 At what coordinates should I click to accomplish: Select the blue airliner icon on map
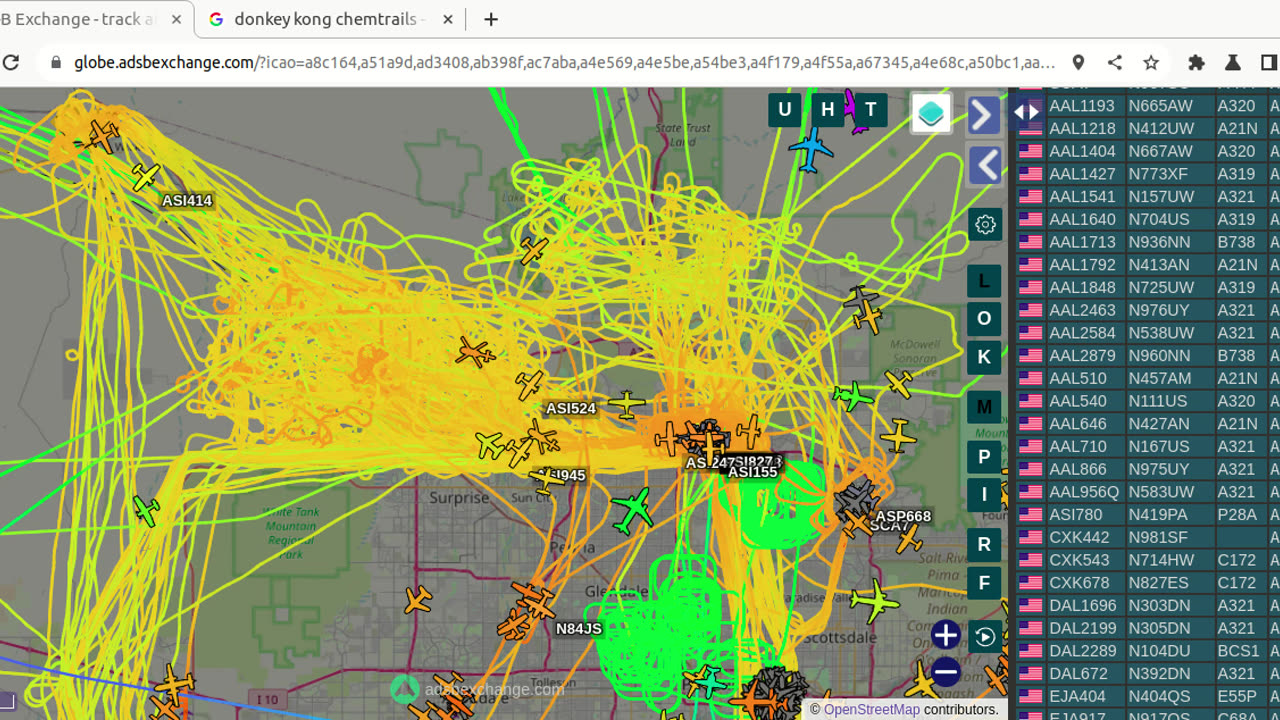[x=811, y=150]
